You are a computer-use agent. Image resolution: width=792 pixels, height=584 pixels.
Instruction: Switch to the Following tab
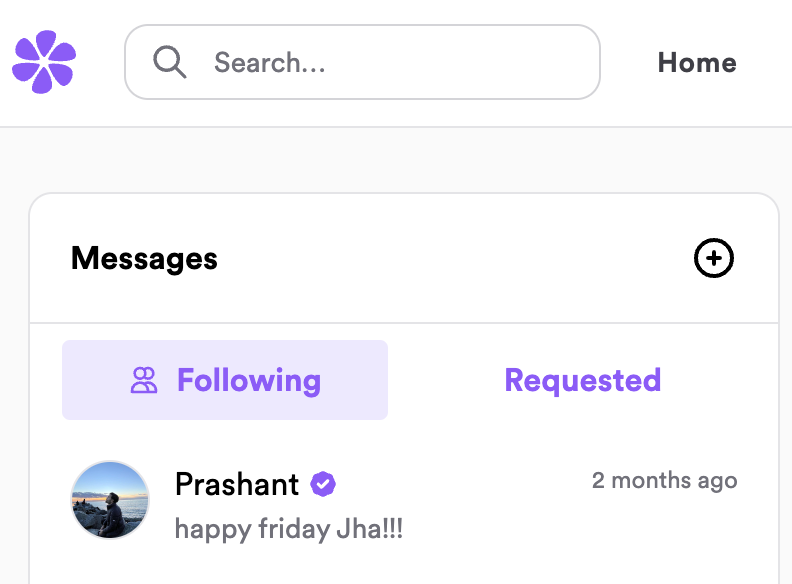(225, 380)
